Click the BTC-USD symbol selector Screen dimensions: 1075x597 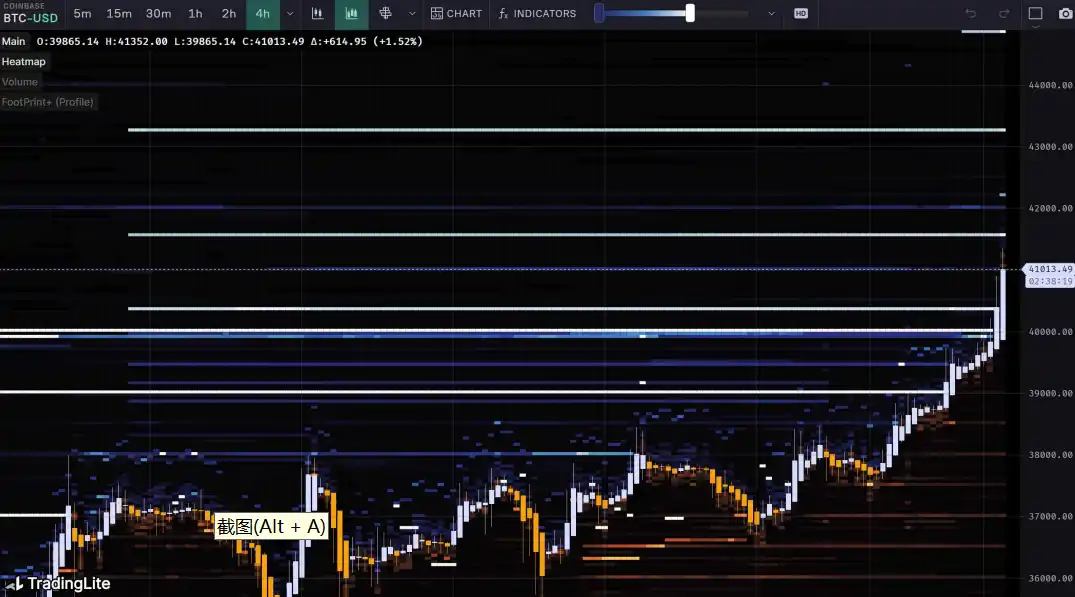click(30, 18)
